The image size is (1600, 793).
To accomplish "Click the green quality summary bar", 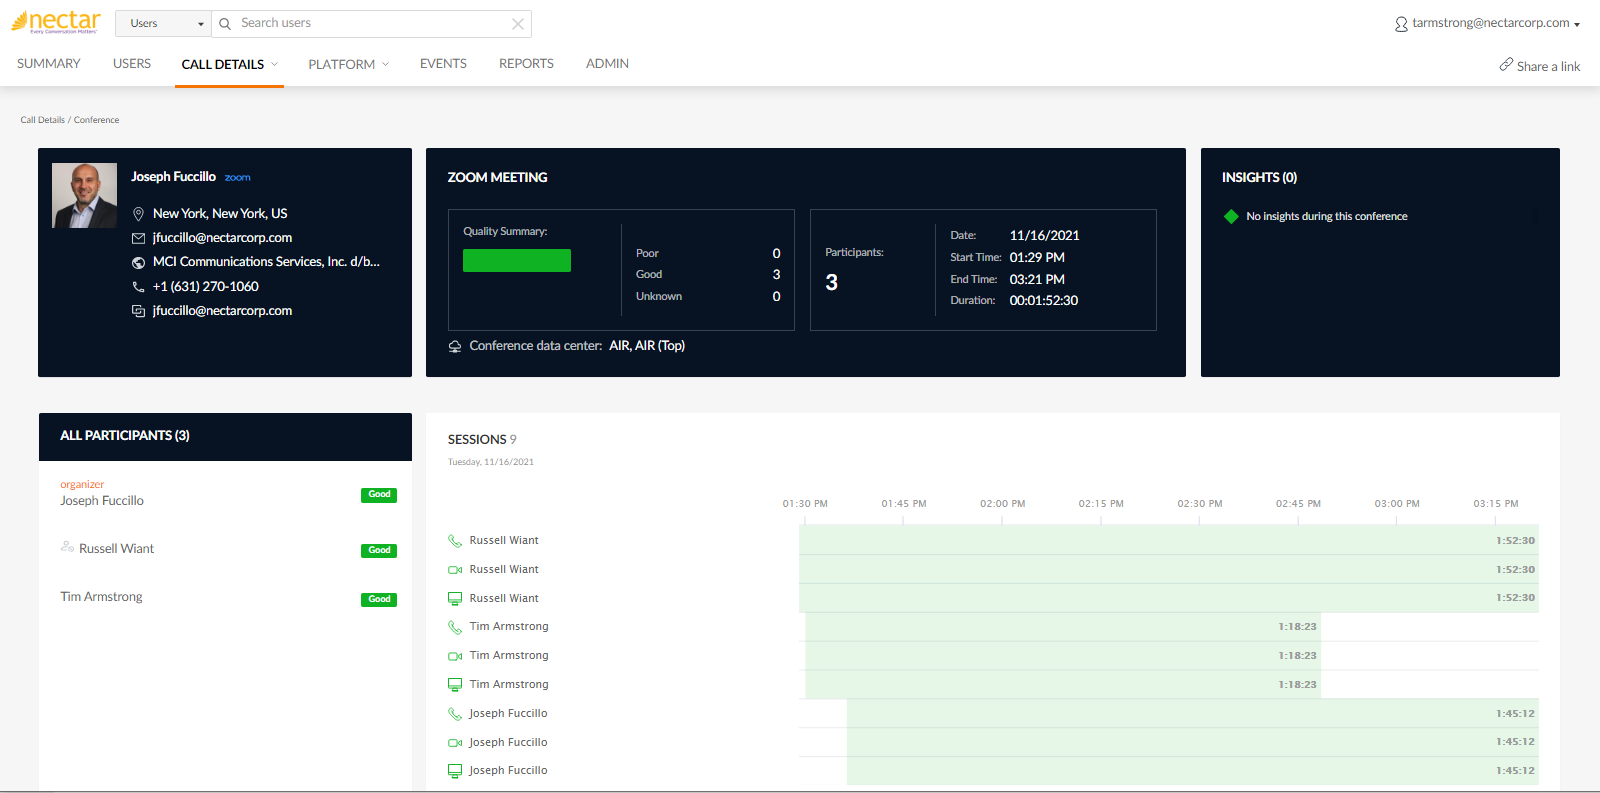I will click(517, 261).
